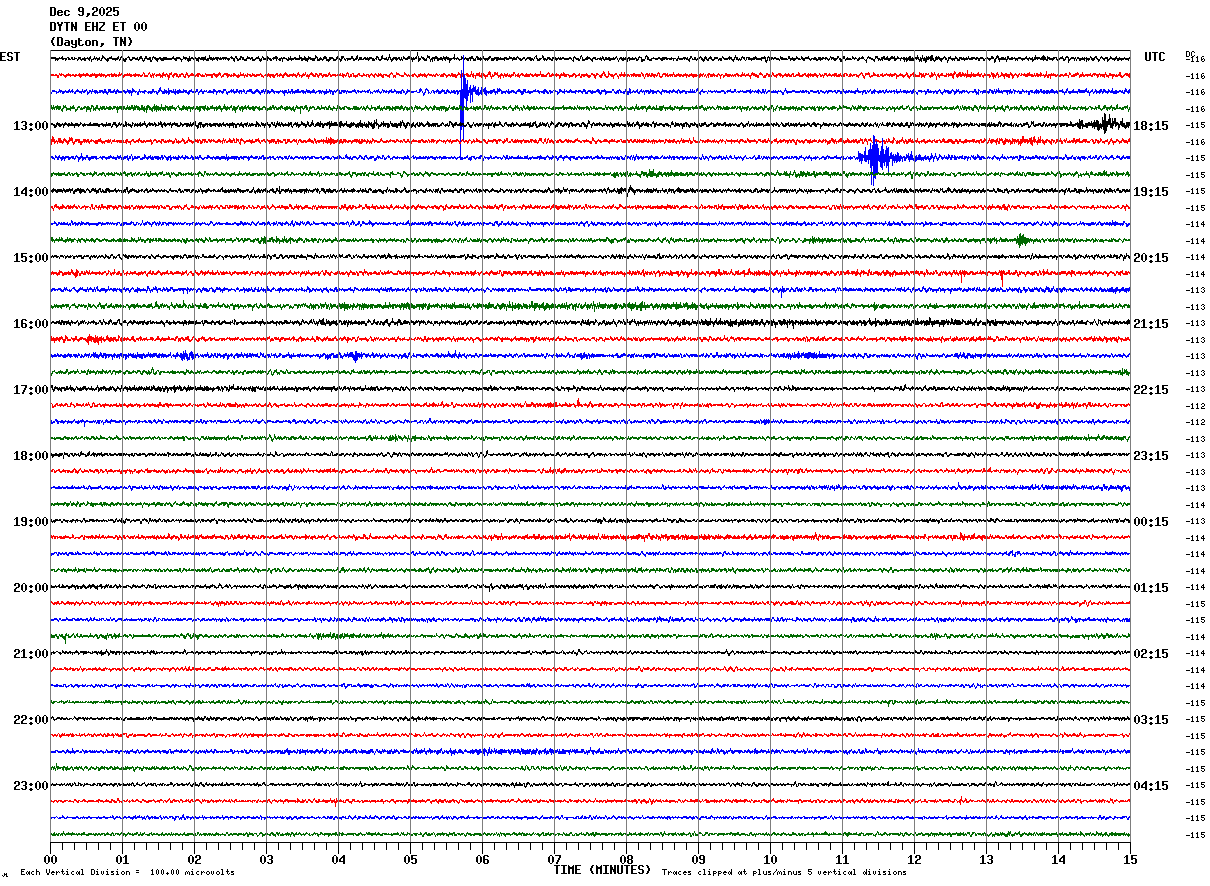Click the 15 minute mark on the time axis
The image size is (1210, 886).
point(1130,859)
